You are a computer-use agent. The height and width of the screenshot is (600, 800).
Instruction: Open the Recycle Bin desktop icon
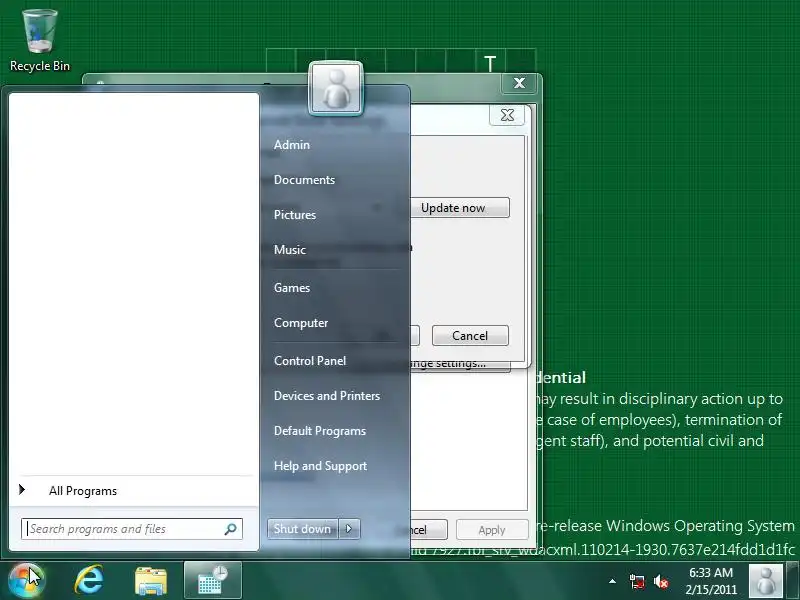(39, 41)
